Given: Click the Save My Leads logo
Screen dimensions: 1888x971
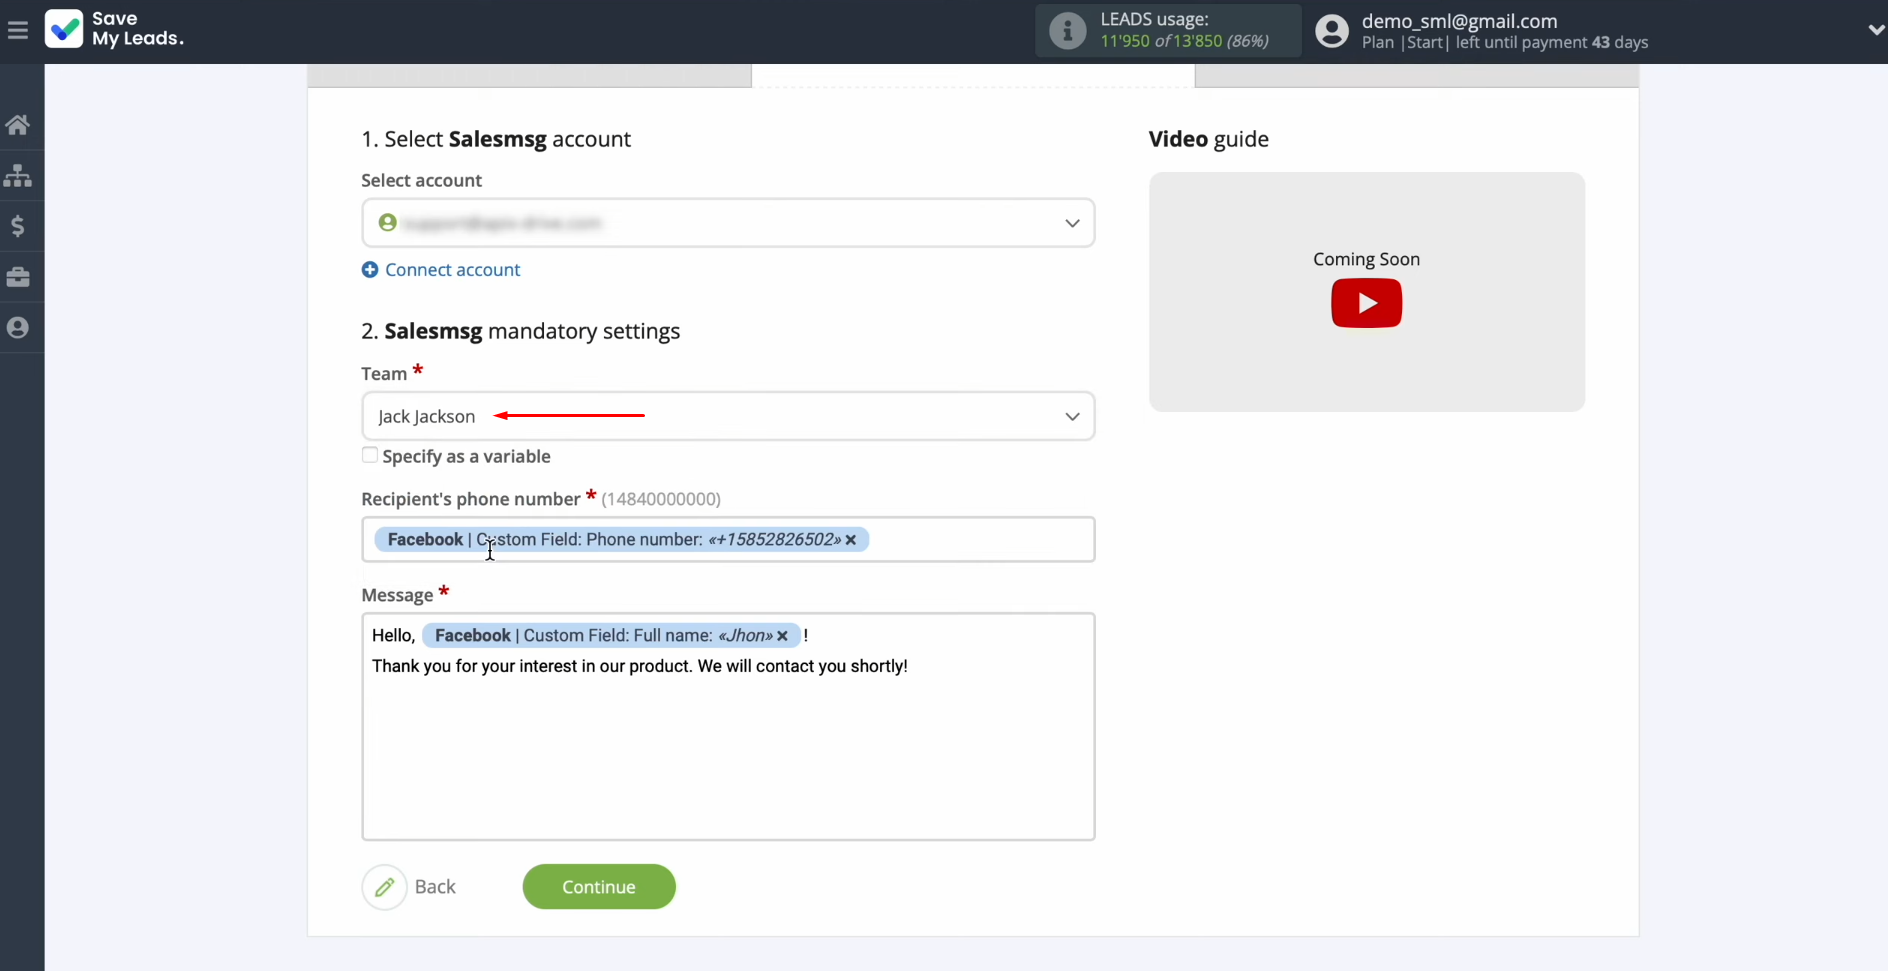Looking at the screenshot, I should (114, 29).
